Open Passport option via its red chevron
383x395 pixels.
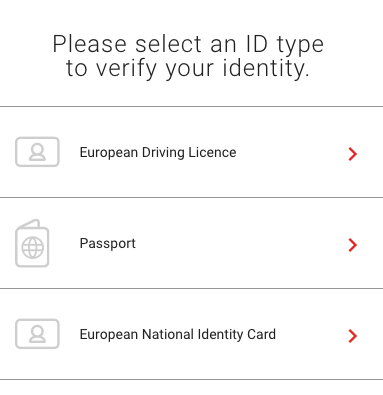click(353, 245)
